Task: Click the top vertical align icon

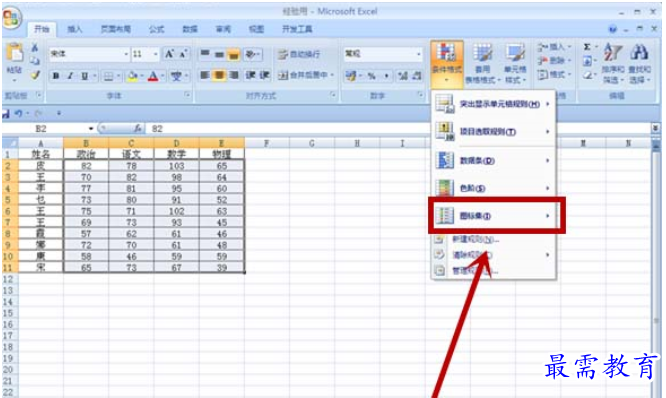Action: (205, 54)
